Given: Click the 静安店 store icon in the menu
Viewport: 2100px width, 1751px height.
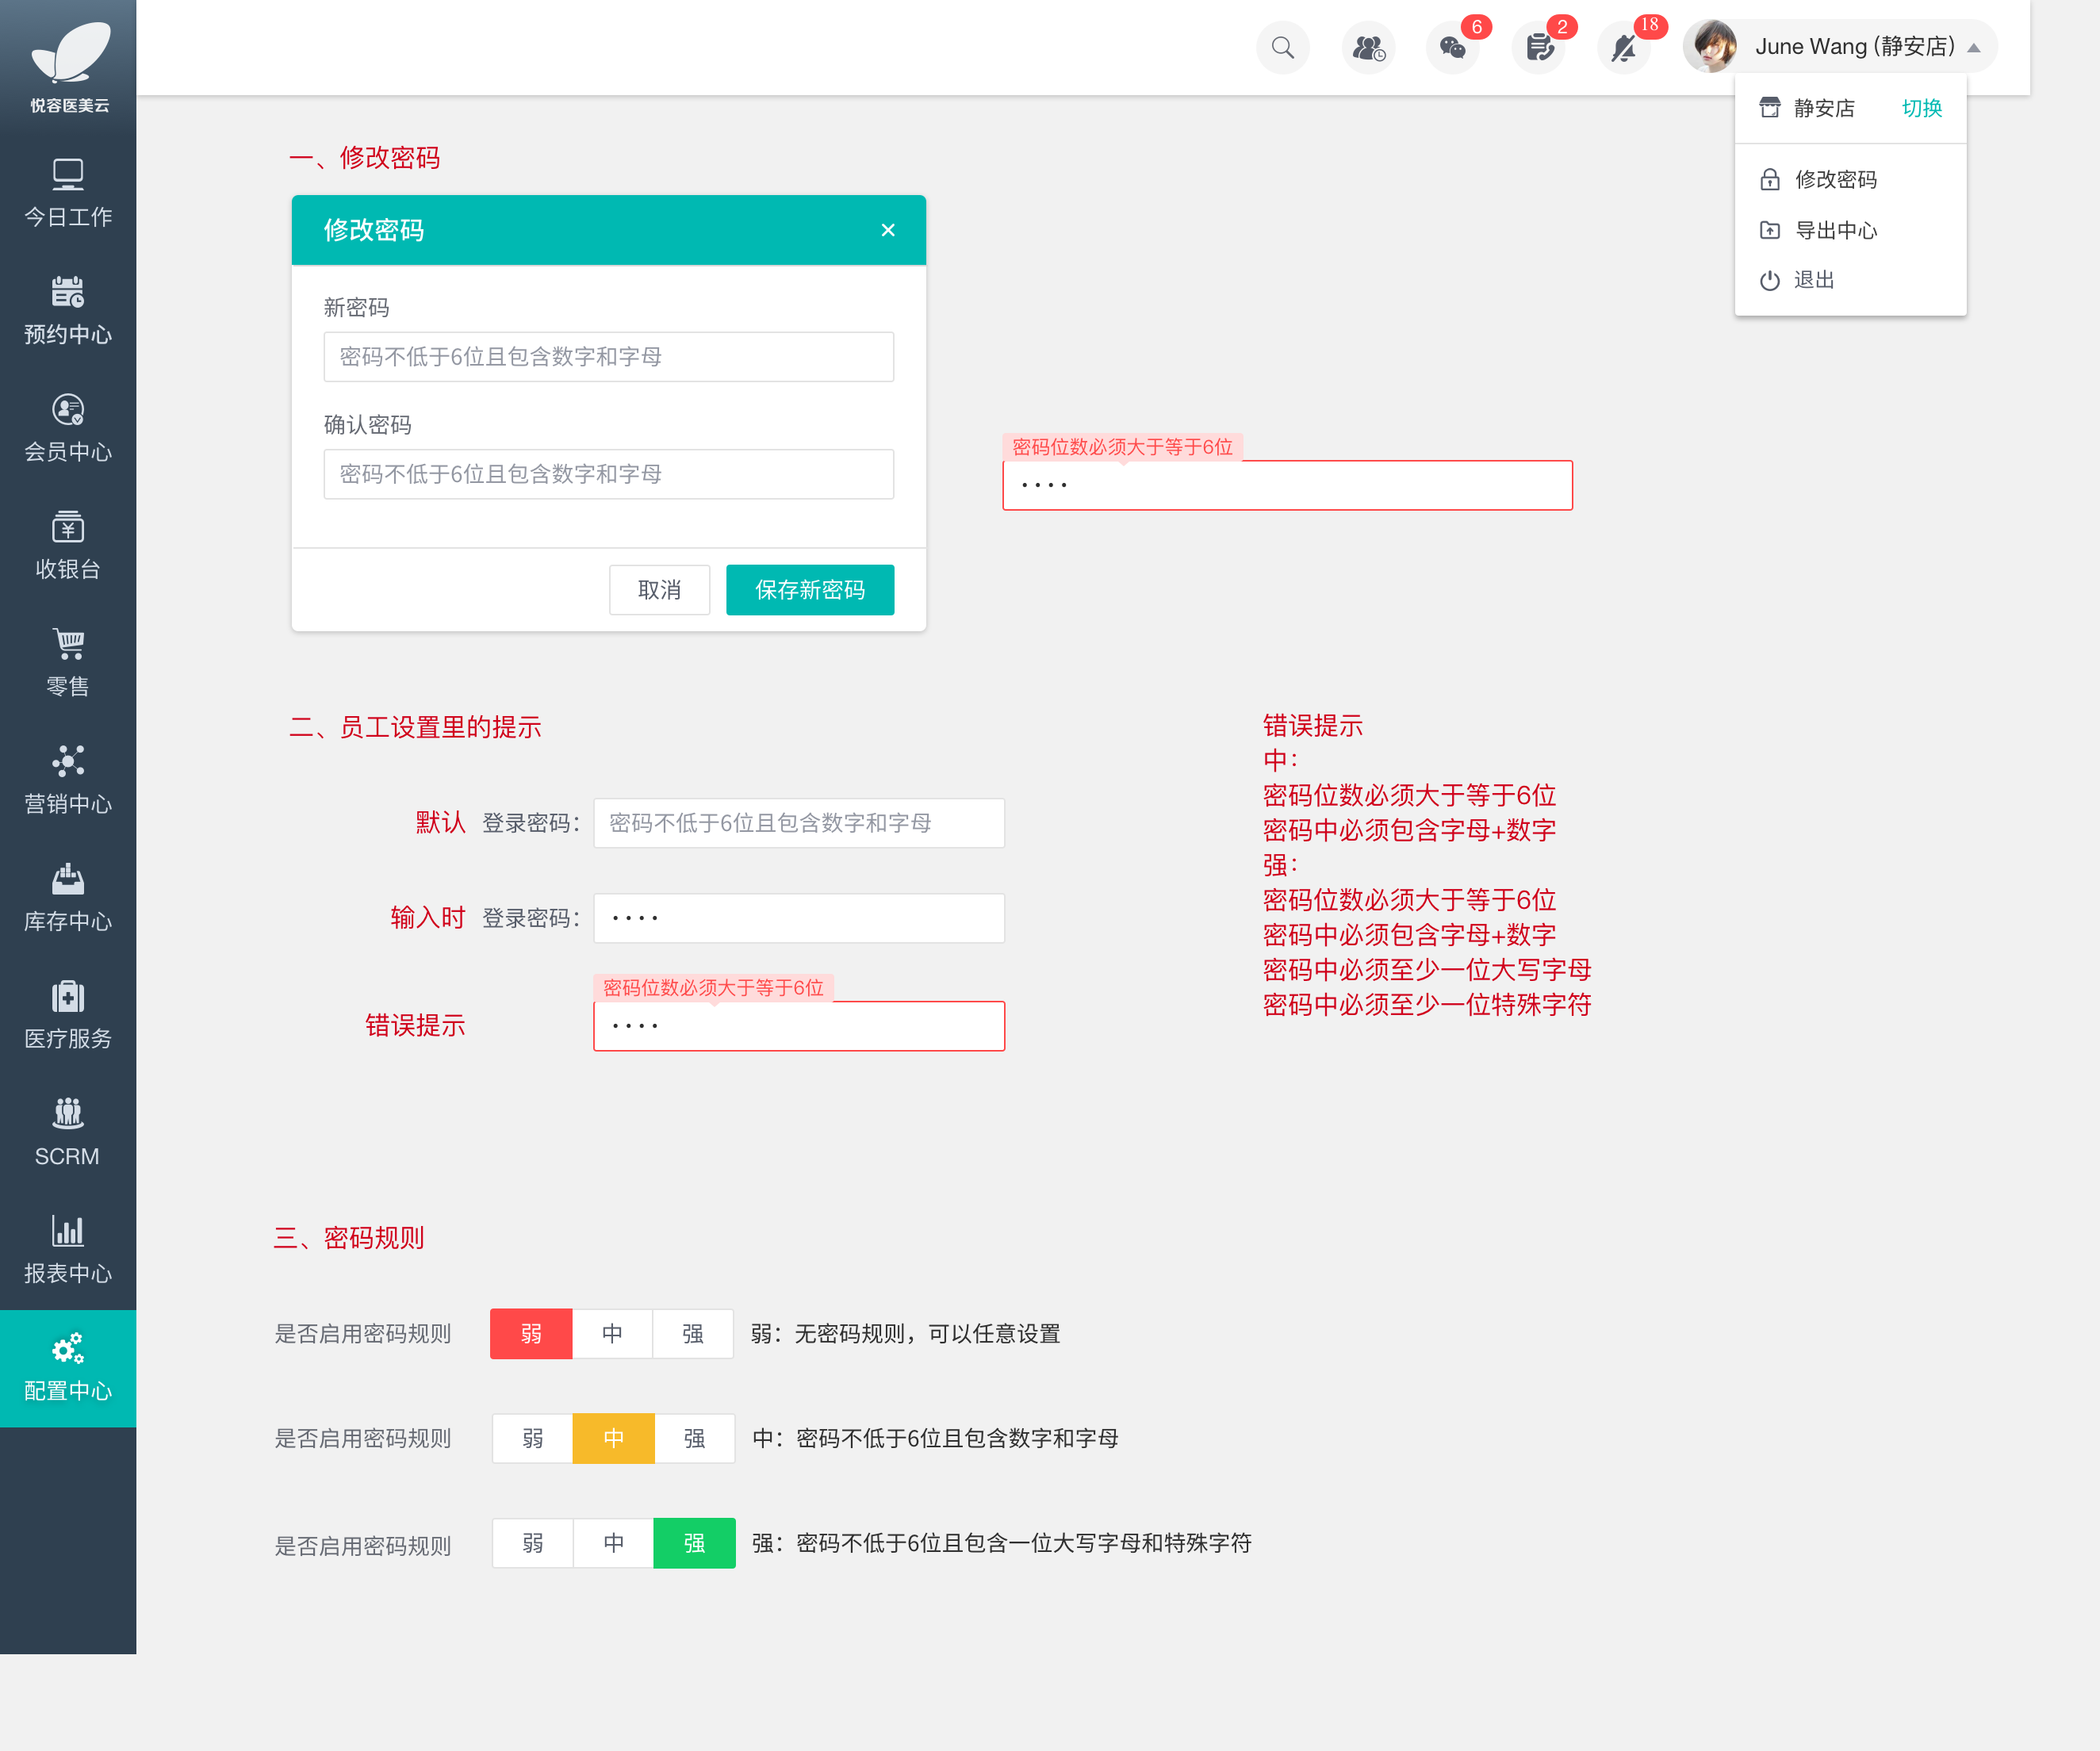Looking at the screenshot, I should point(1770,108).
